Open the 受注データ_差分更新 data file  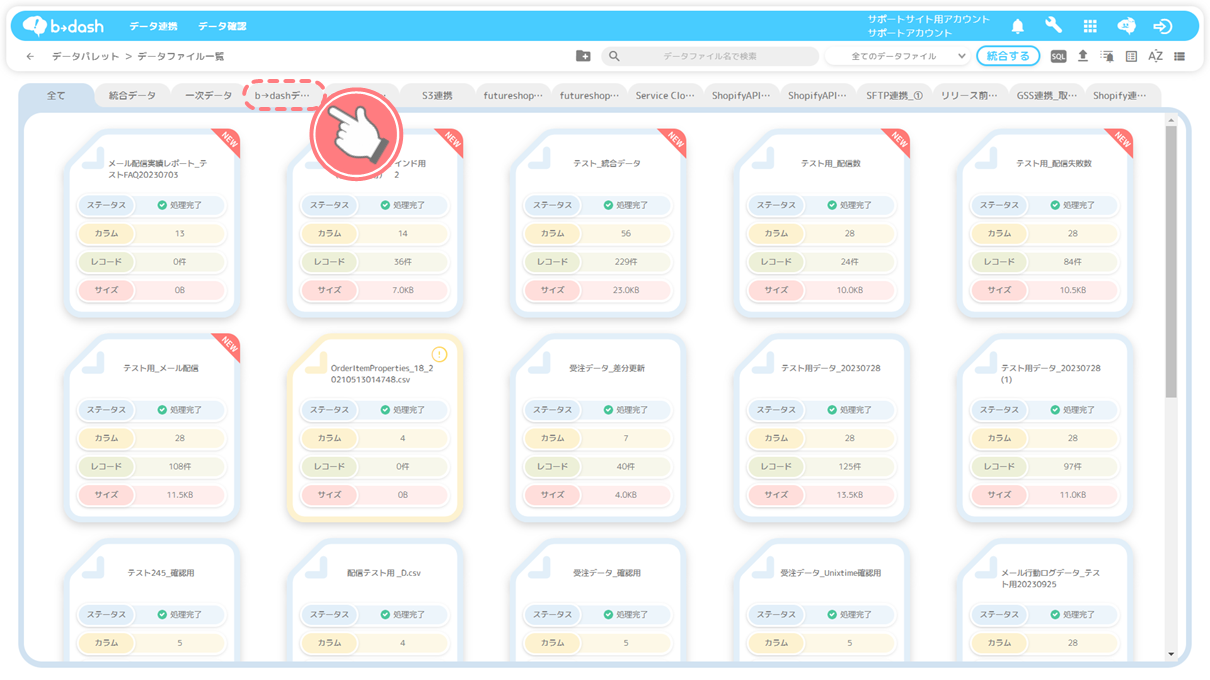598,428
